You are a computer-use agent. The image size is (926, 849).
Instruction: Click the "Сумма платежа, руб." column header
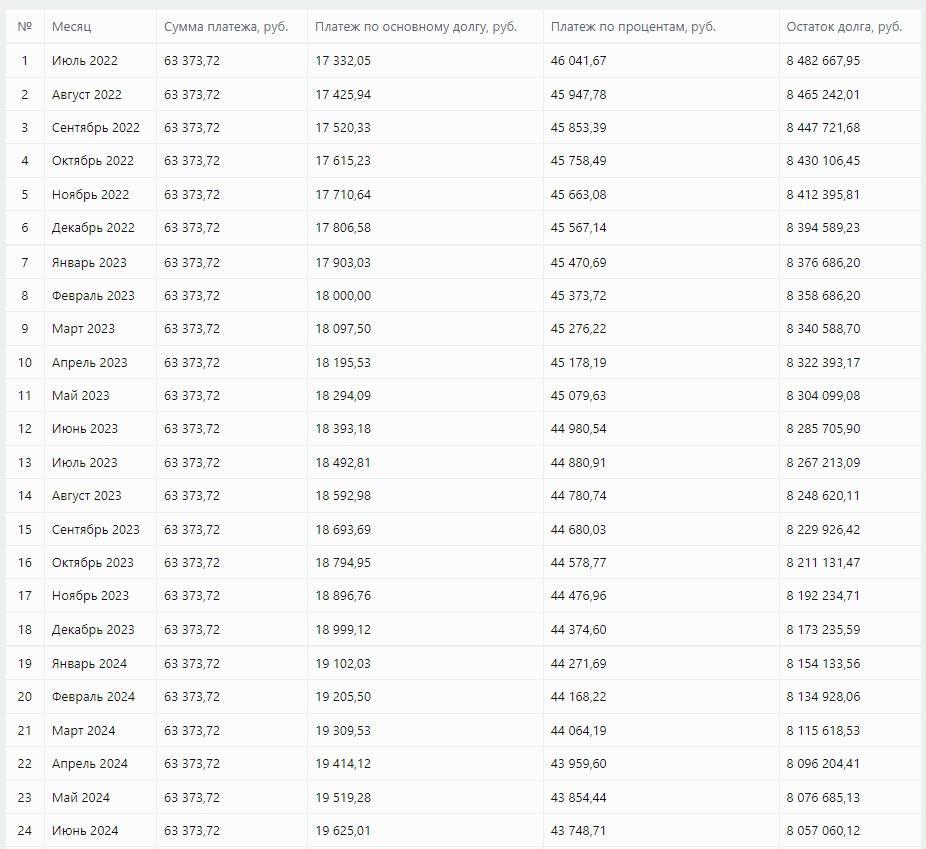[226, 27]
